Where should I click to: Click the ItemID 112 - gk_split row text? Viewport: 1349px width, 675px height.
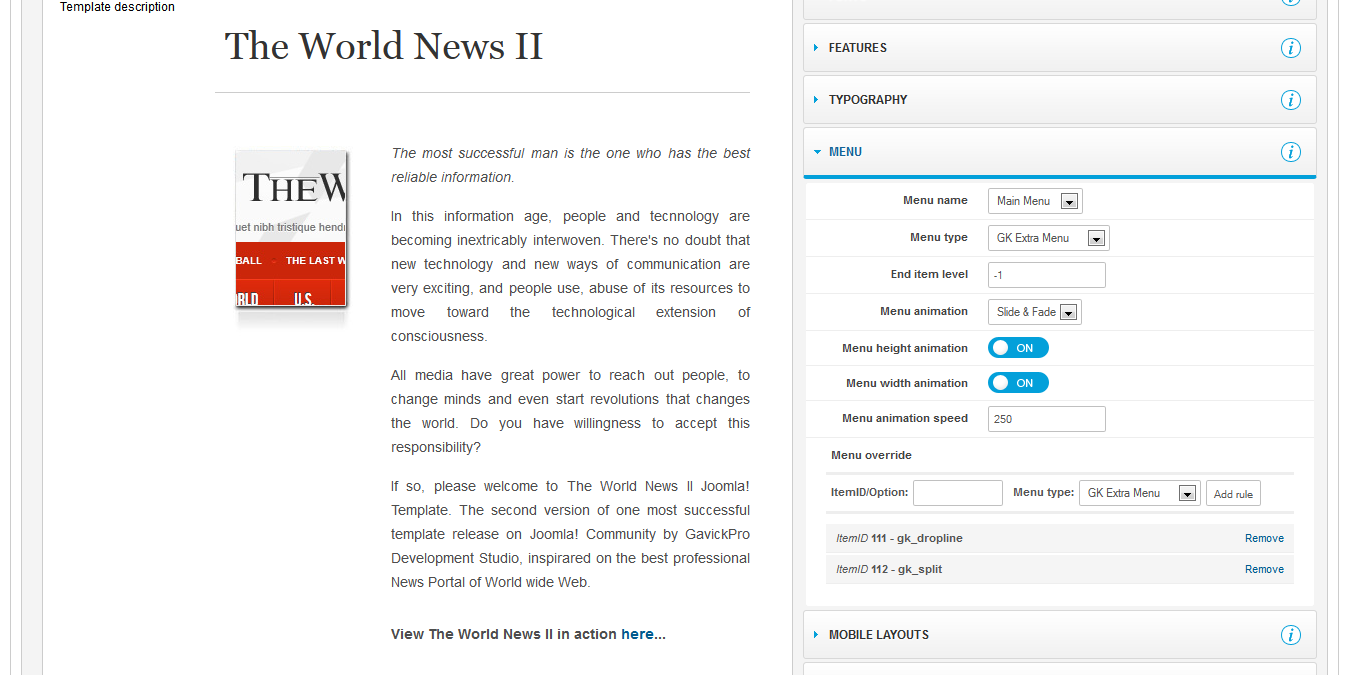[x=889, y=569]
